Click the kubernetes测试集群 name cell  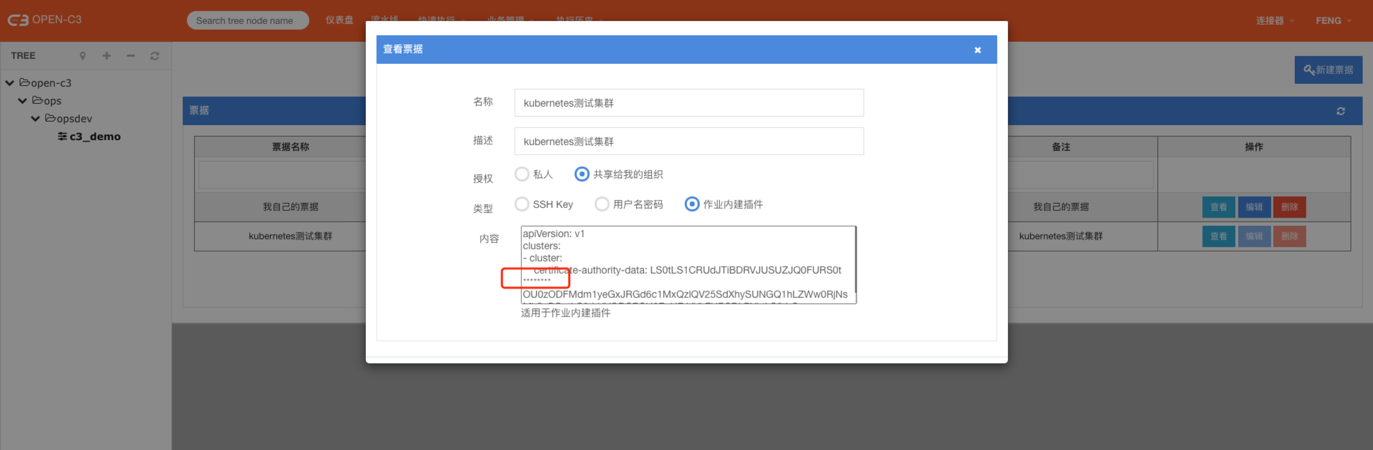pyautogui.click(x=291, y=236)
